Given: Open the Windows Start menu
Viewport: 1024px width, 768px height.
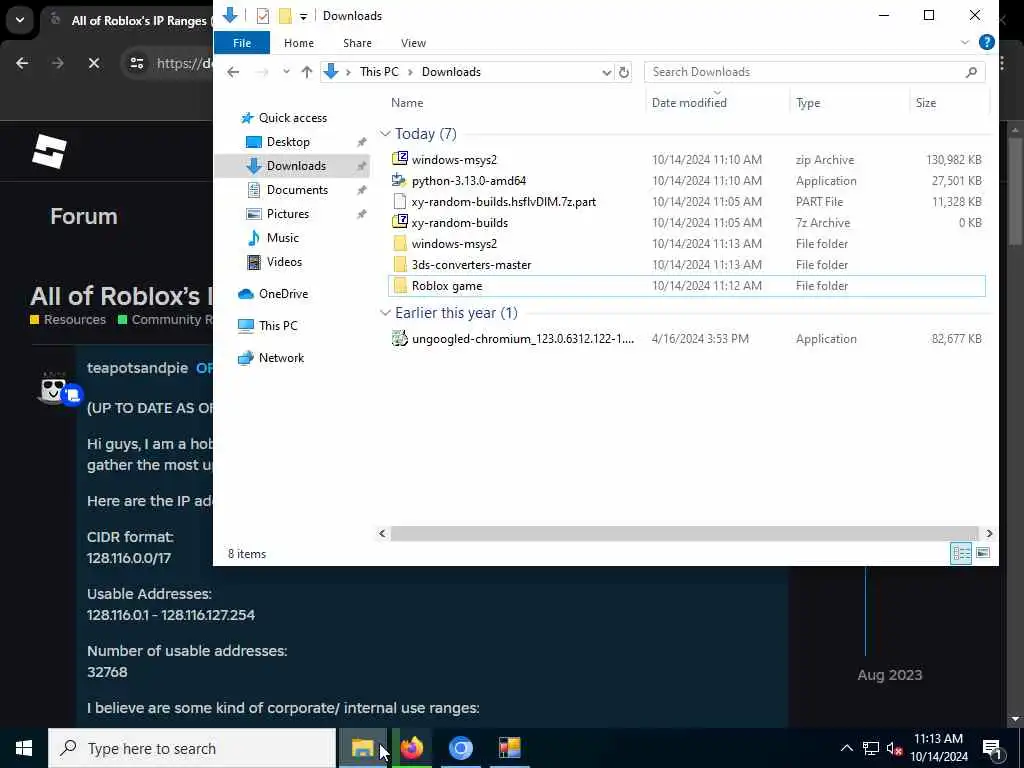Looking at the screenshot, I should pyautogui.click(x=24, y=748).
